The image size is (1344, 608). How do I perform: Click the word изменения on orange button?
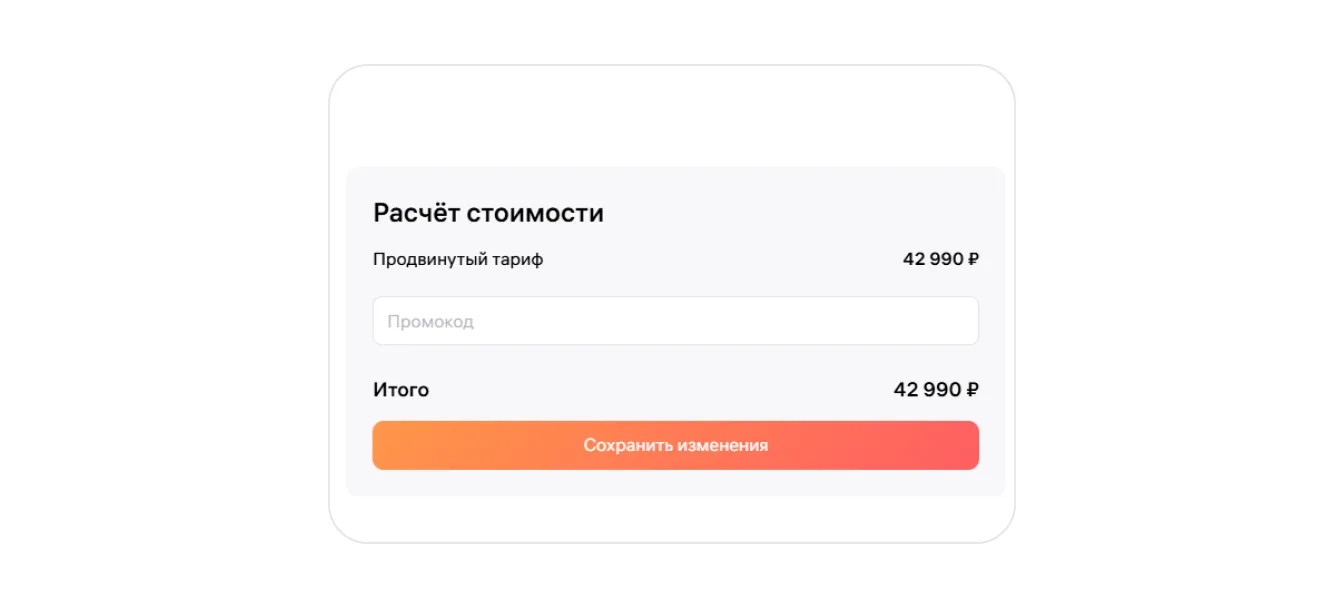tap(722, 445)
